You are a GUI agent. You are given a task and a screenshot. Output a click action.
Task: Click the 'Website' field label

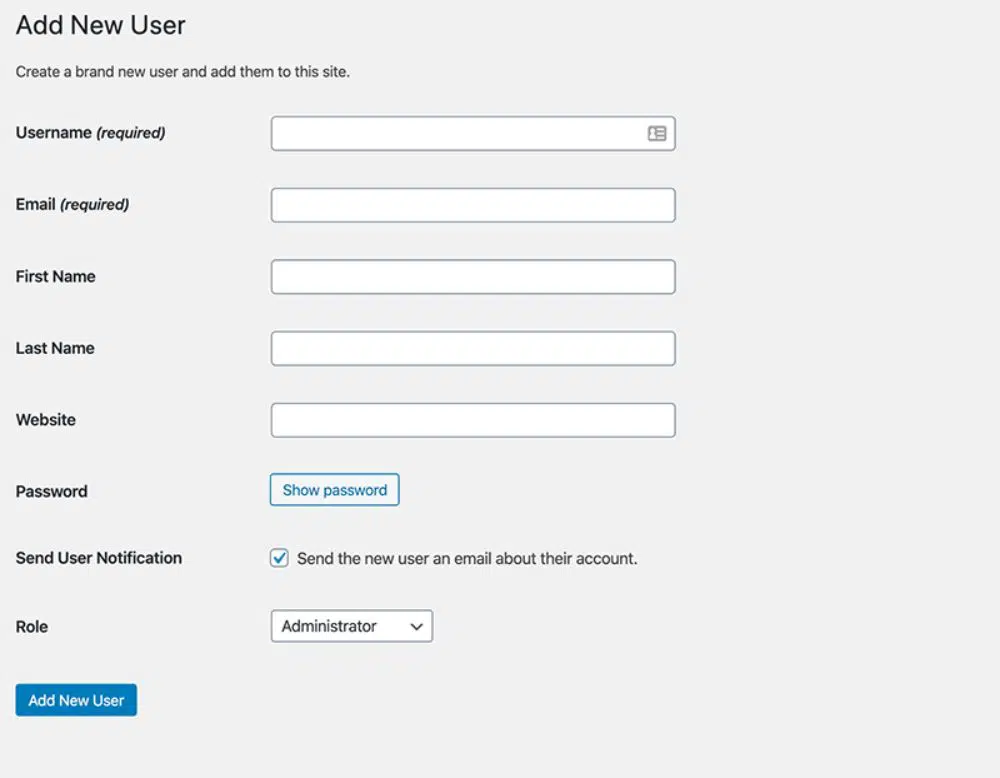coord(46,420)
